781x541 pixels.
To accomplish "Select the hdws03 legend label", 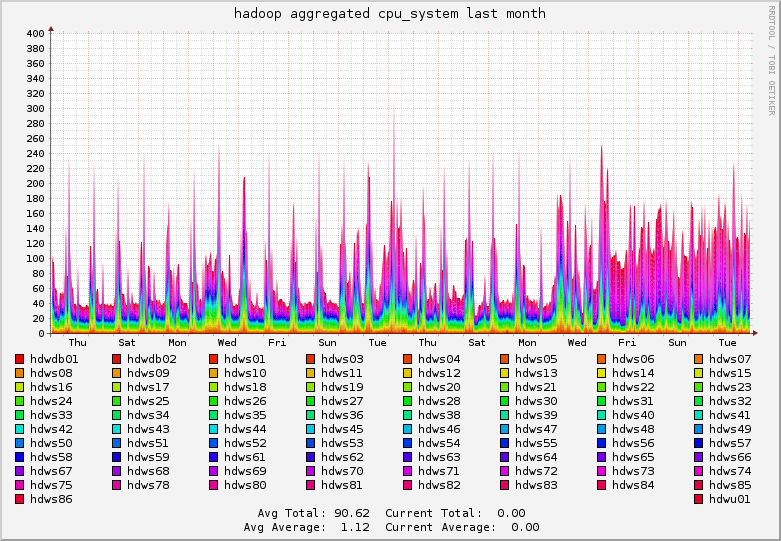I will (342, 359).
